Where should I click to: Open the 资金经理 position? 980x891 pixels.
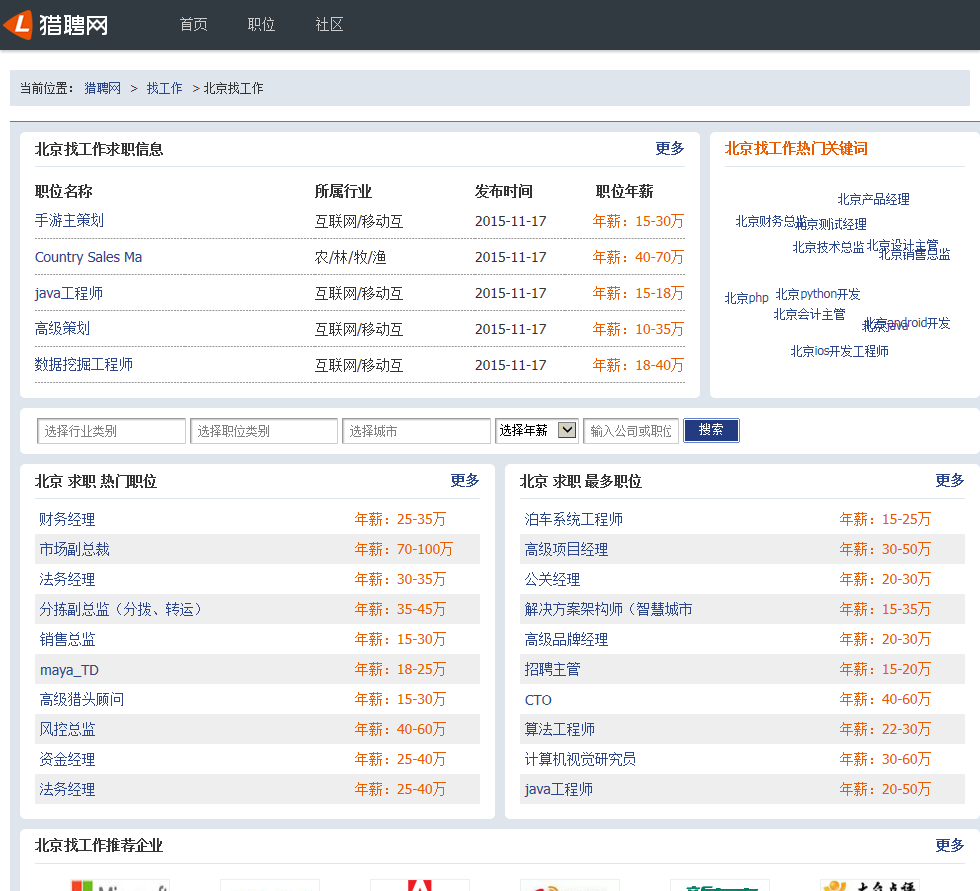(68, 759)
